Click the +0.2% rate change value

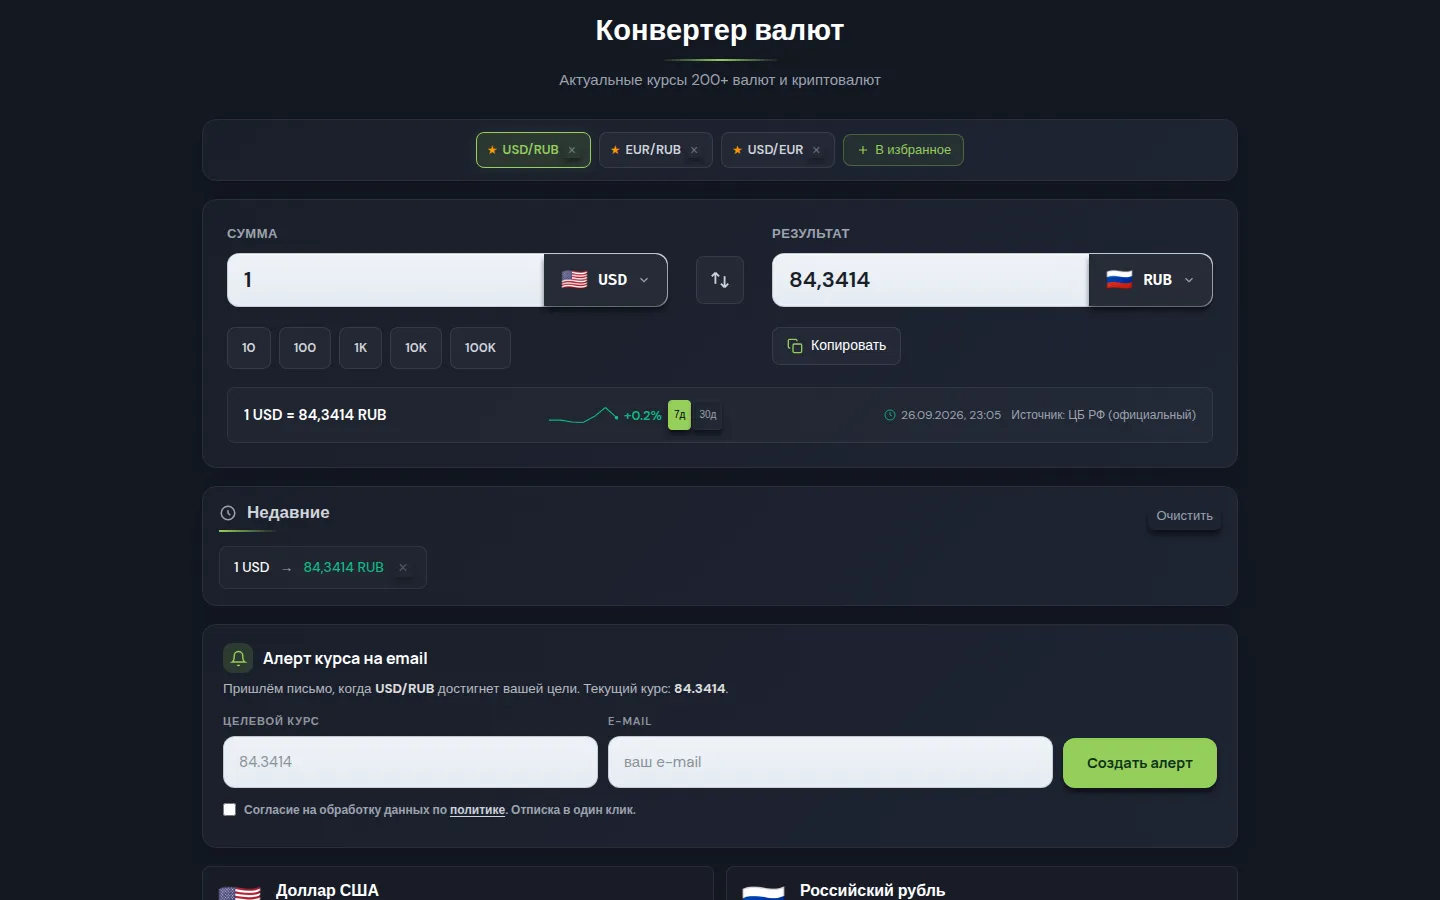643,416
